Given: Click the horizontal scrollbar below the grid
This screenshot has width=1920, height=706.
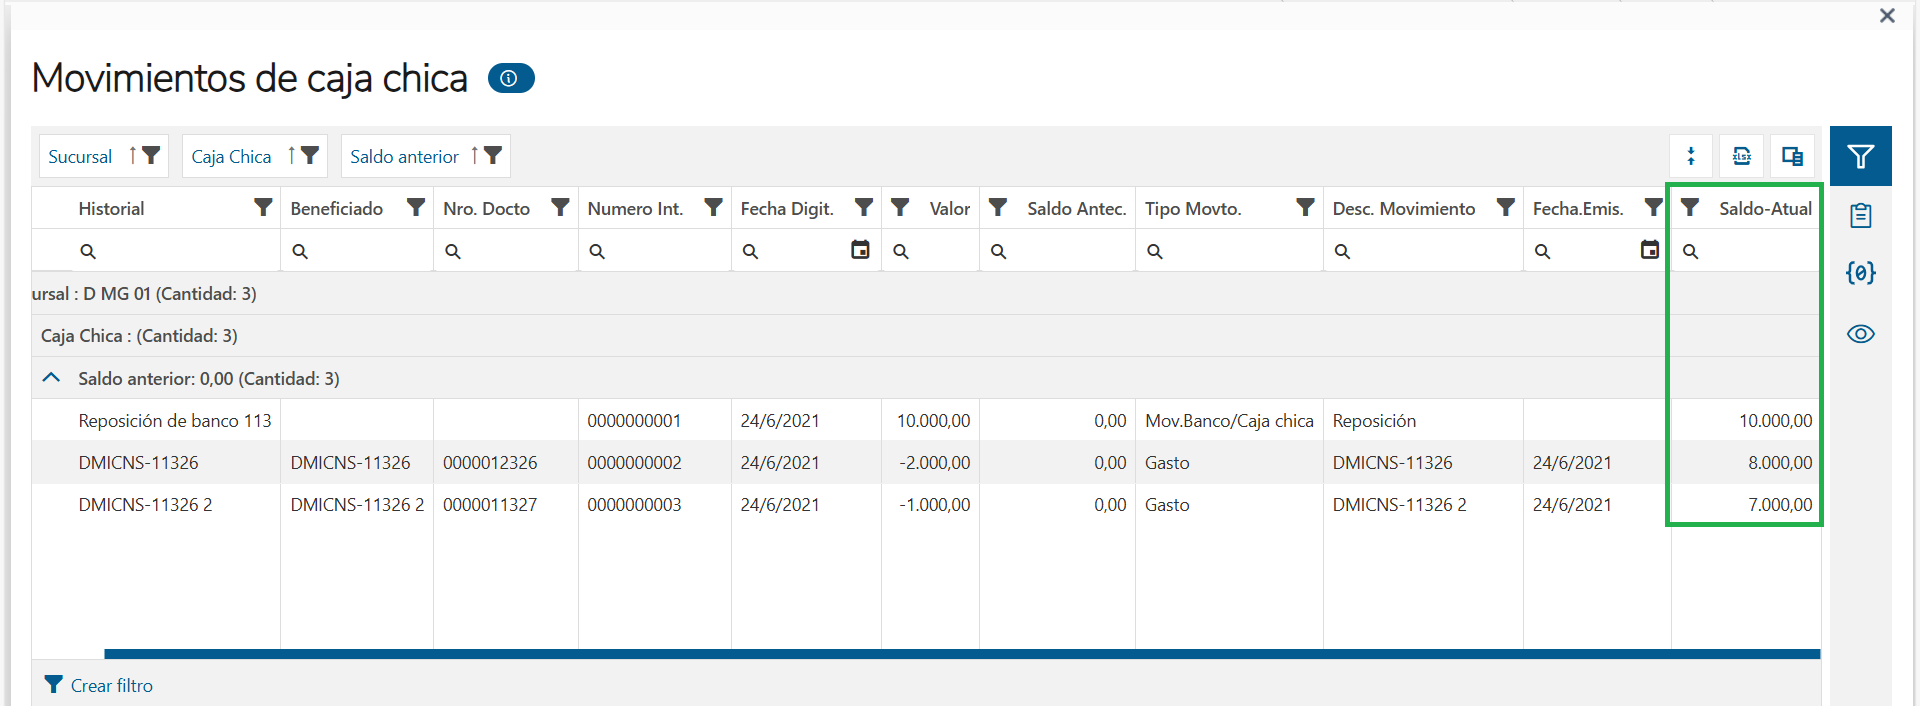Looking at the screenshot, I should (x=960, y=654).
